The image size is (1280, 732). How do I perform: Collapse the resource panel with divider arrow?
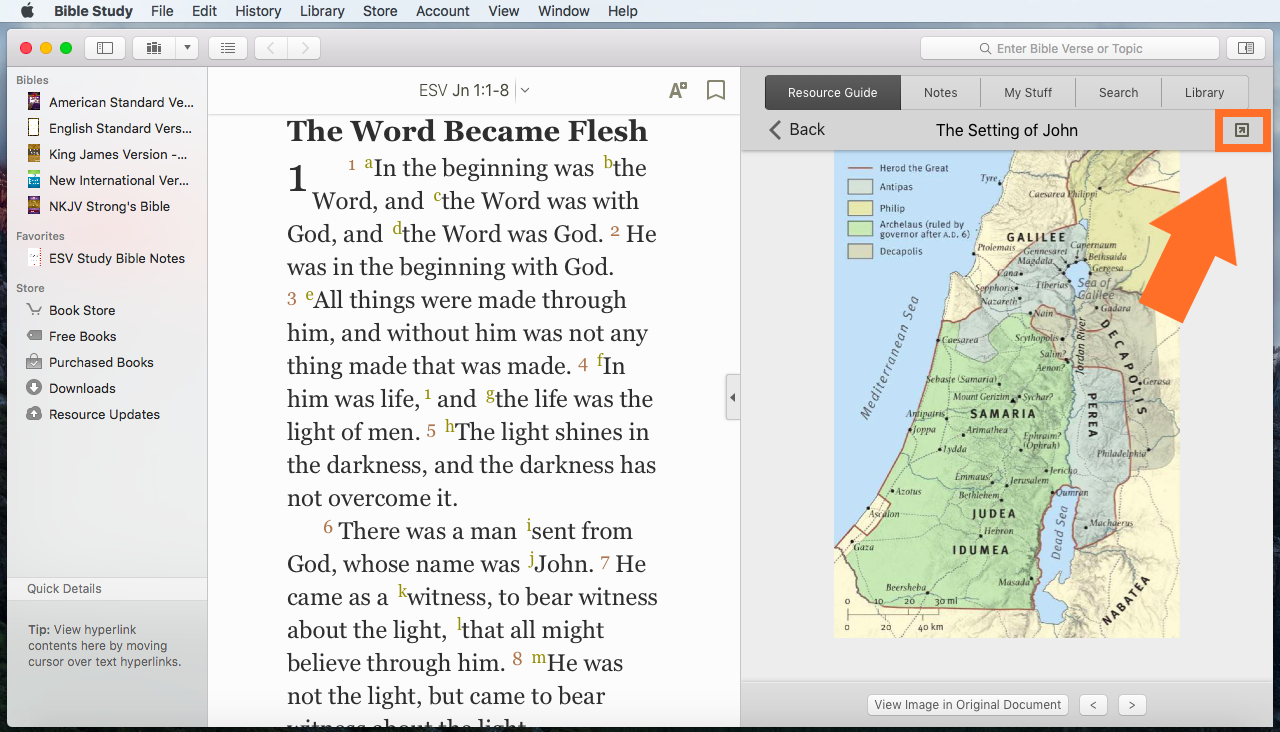[x=732, y=397]
